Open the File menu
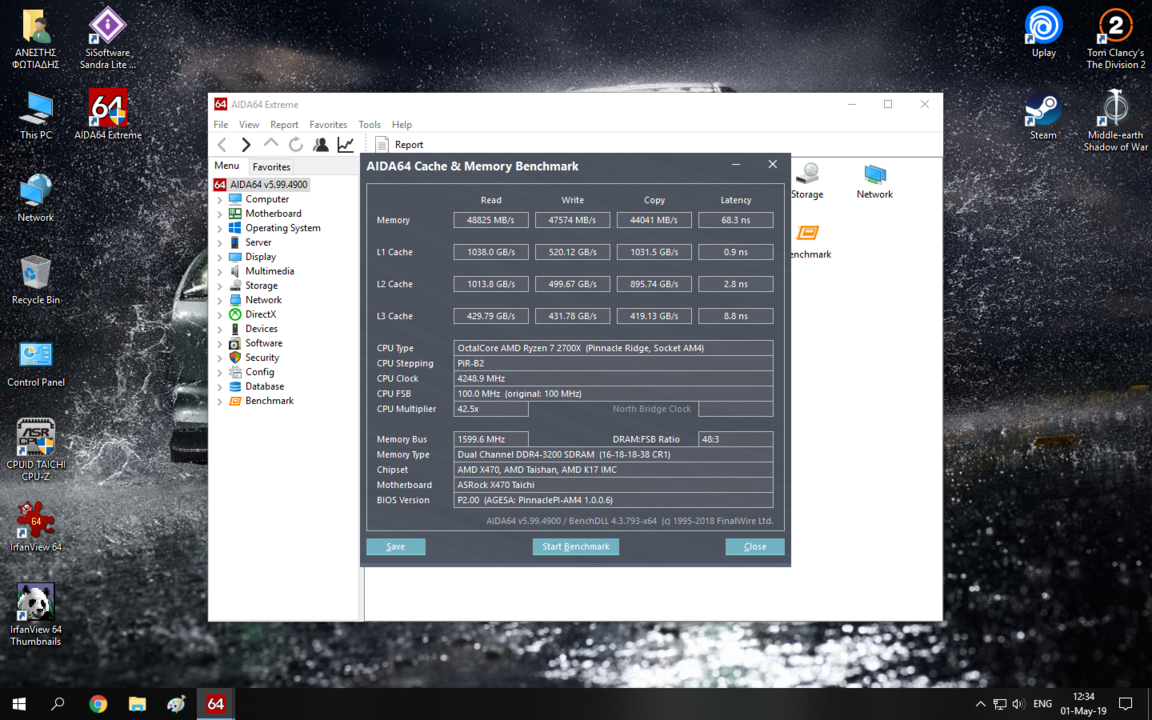 (220, 125)
